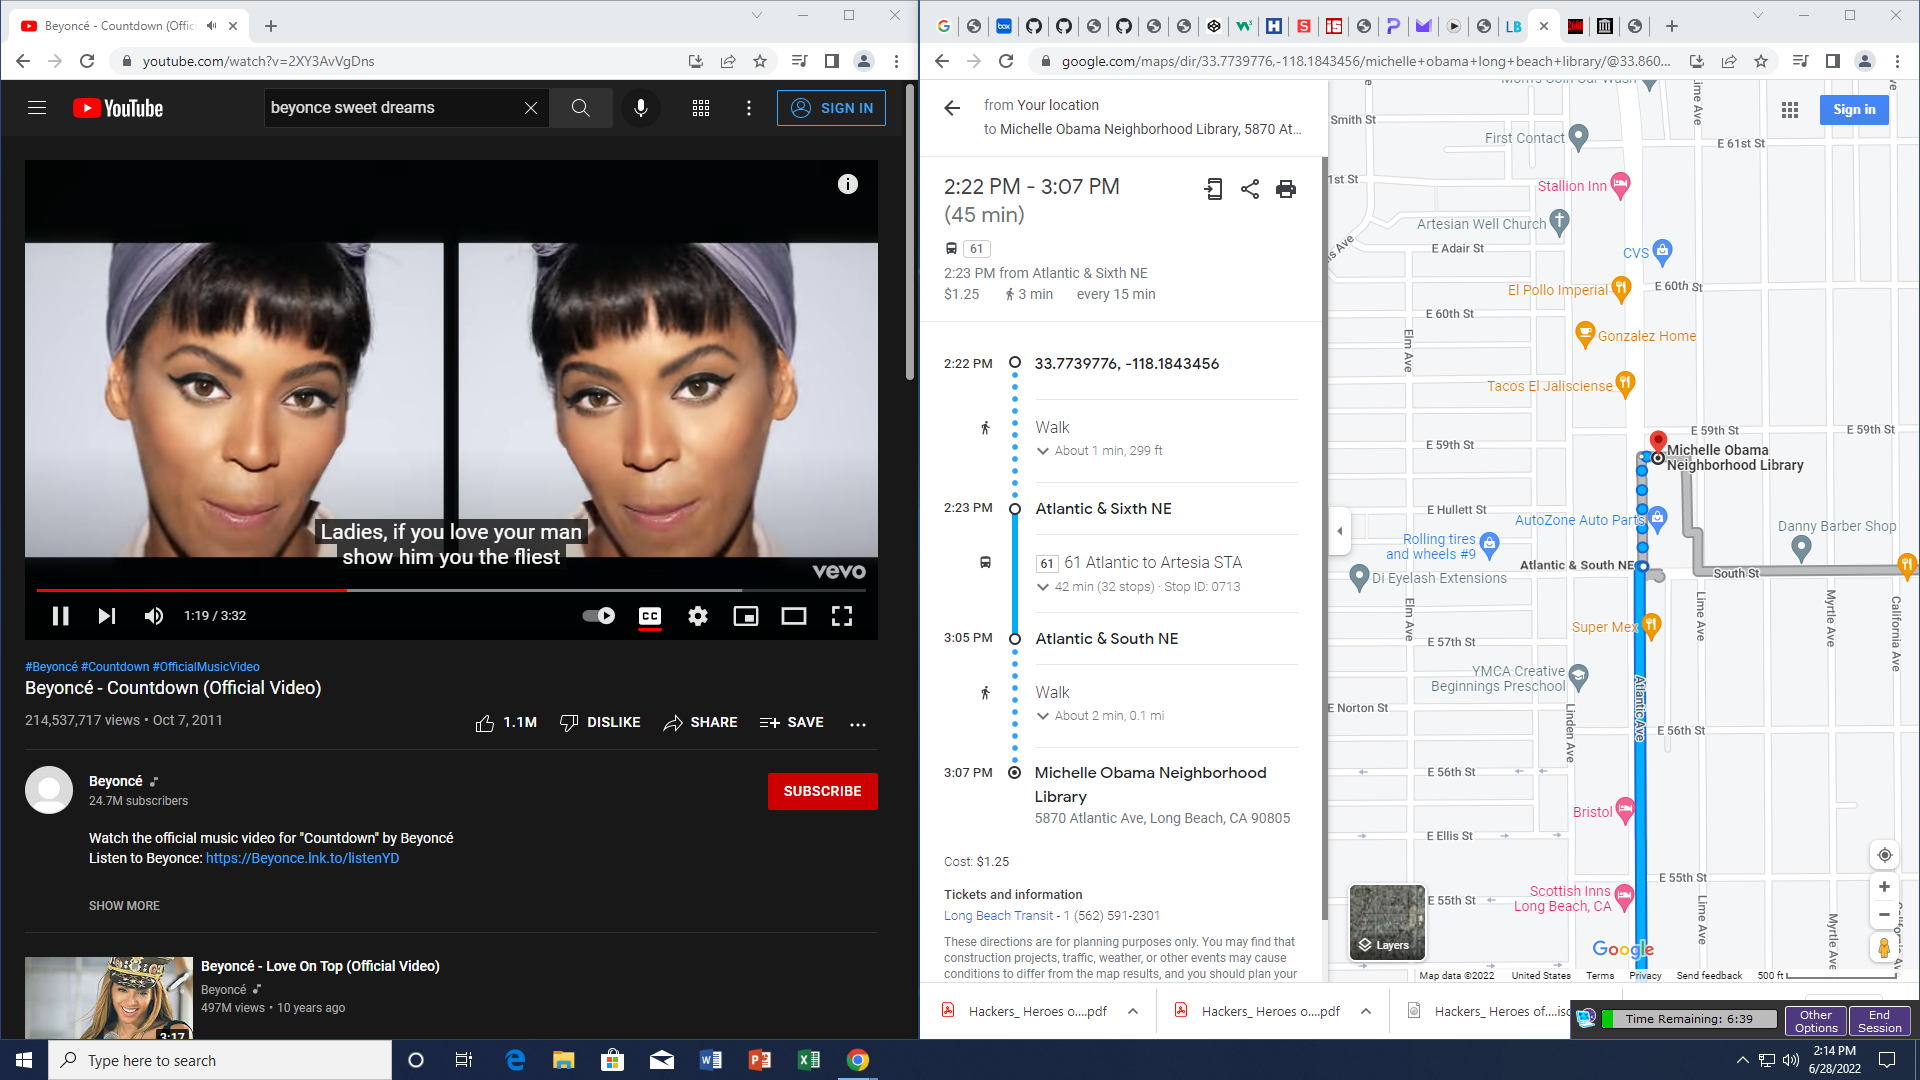Open the Long Beach Transit link
Image resolution: width=1920 pixels, height=1080 pixels.
998,916
